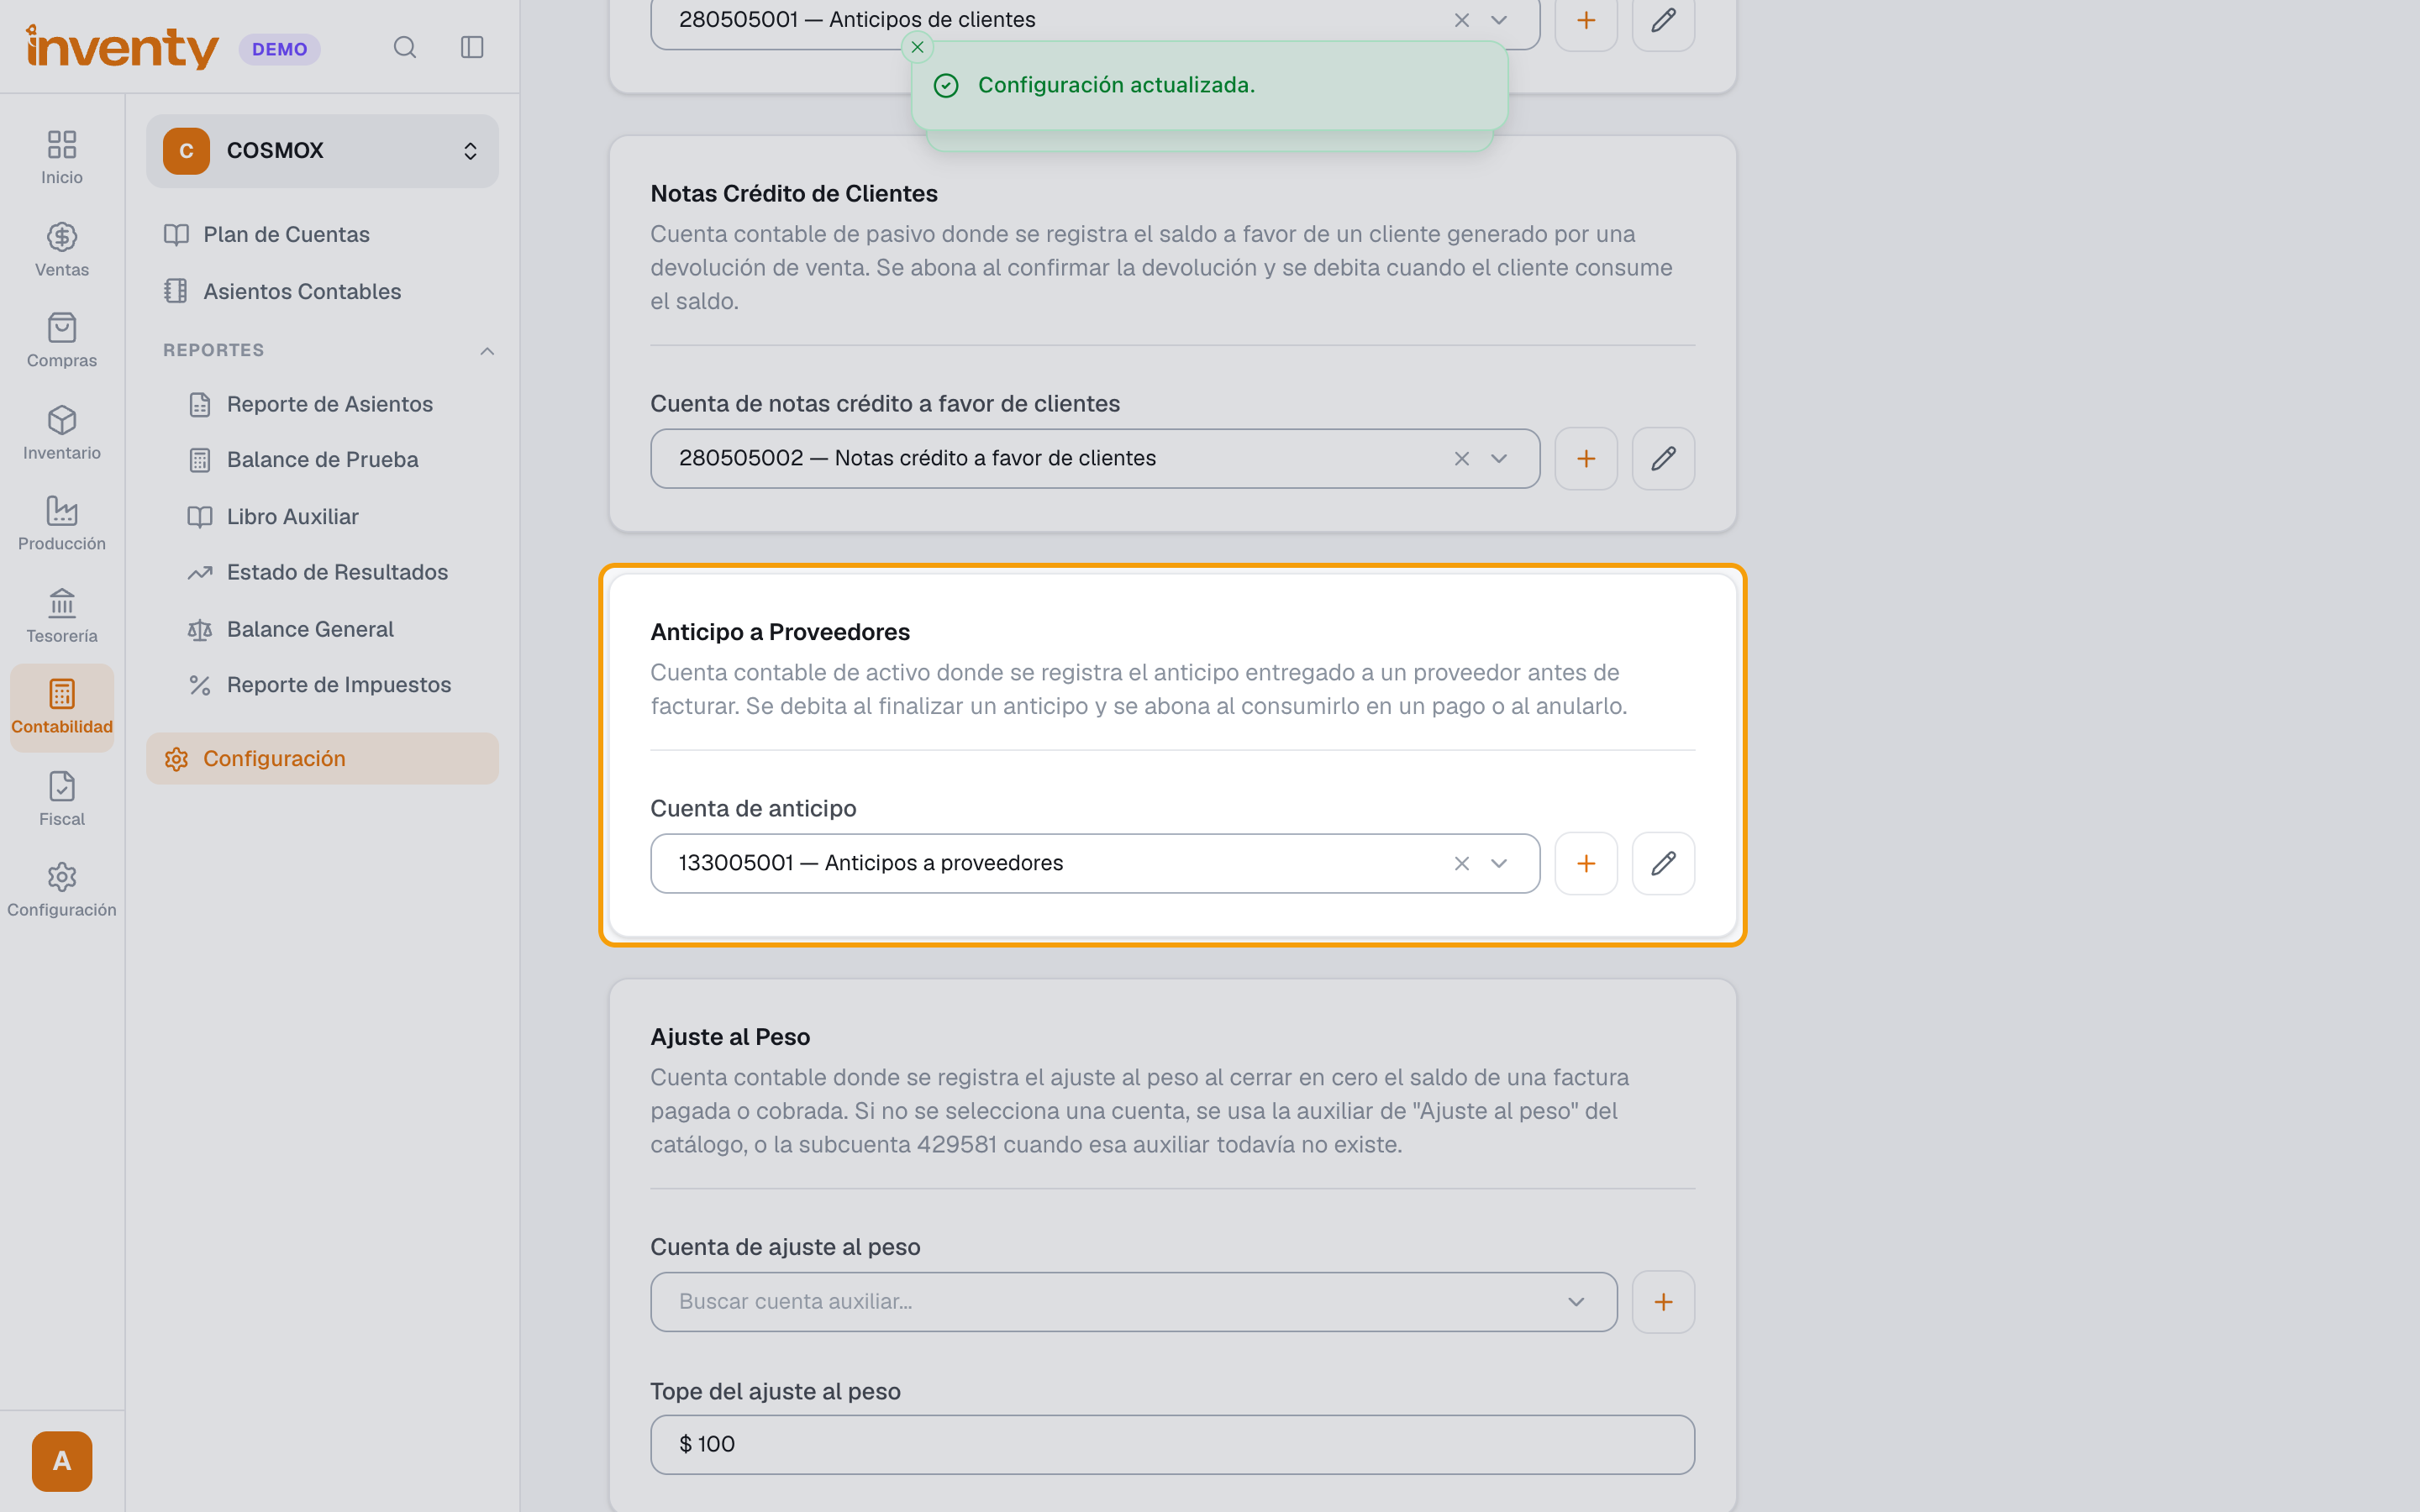The height and width of the screenshot is (1512, 2420).
Task: Open the Ventas module
Action: (x=62, y=249)
